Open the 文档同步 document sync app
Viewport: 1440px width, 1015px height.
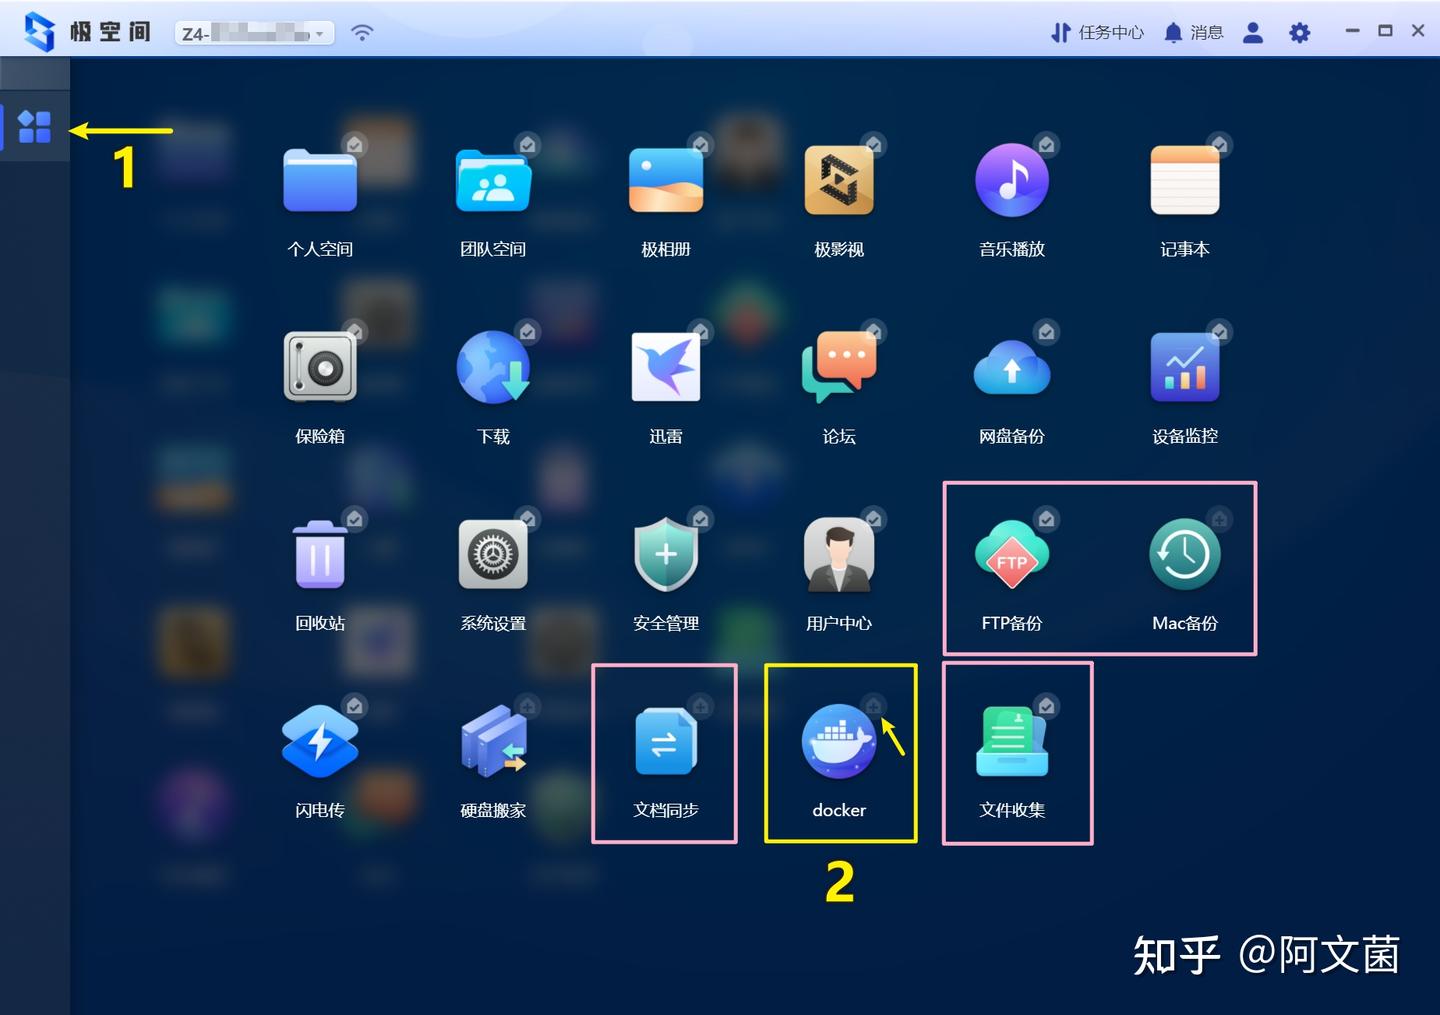[x=665, y=741]
